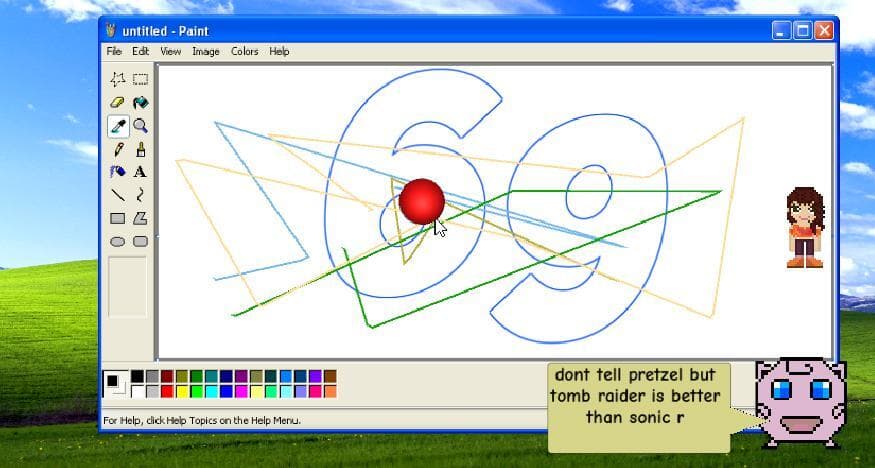The image size is (875, 468).
Task: Pick the Curve tool
Action: click(141, 195)
